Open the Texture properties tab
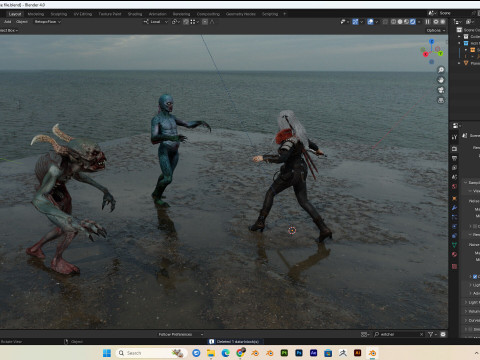 (x=454, y=266)
